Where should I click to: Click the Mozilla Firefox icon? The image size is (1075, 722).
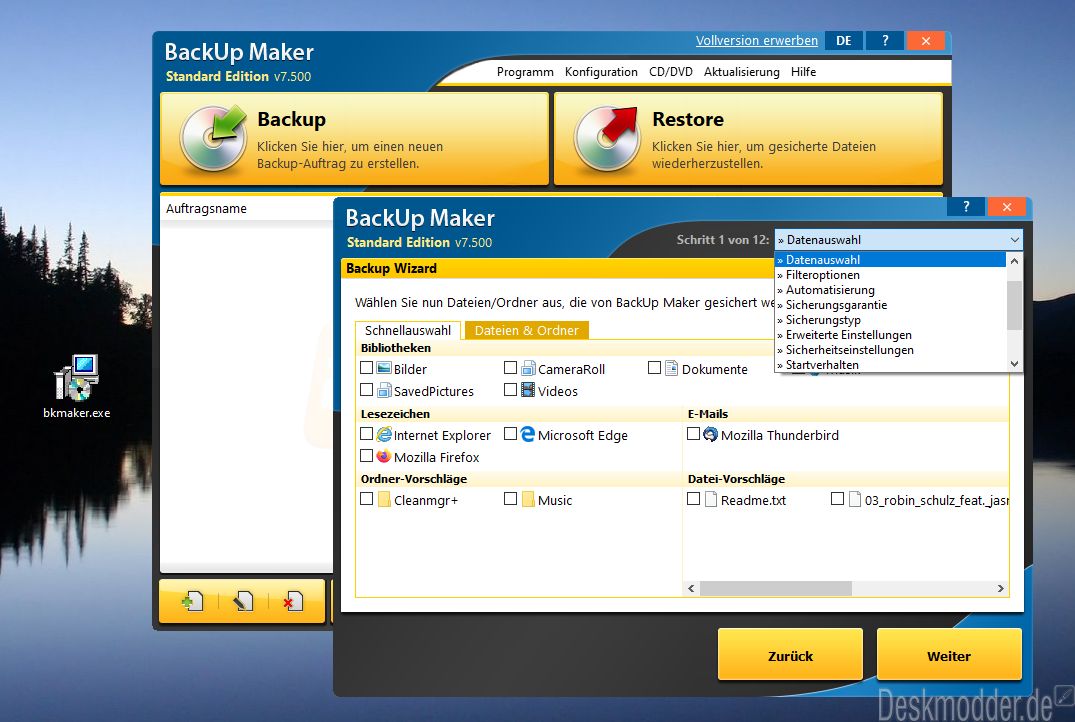pos(384,456)
